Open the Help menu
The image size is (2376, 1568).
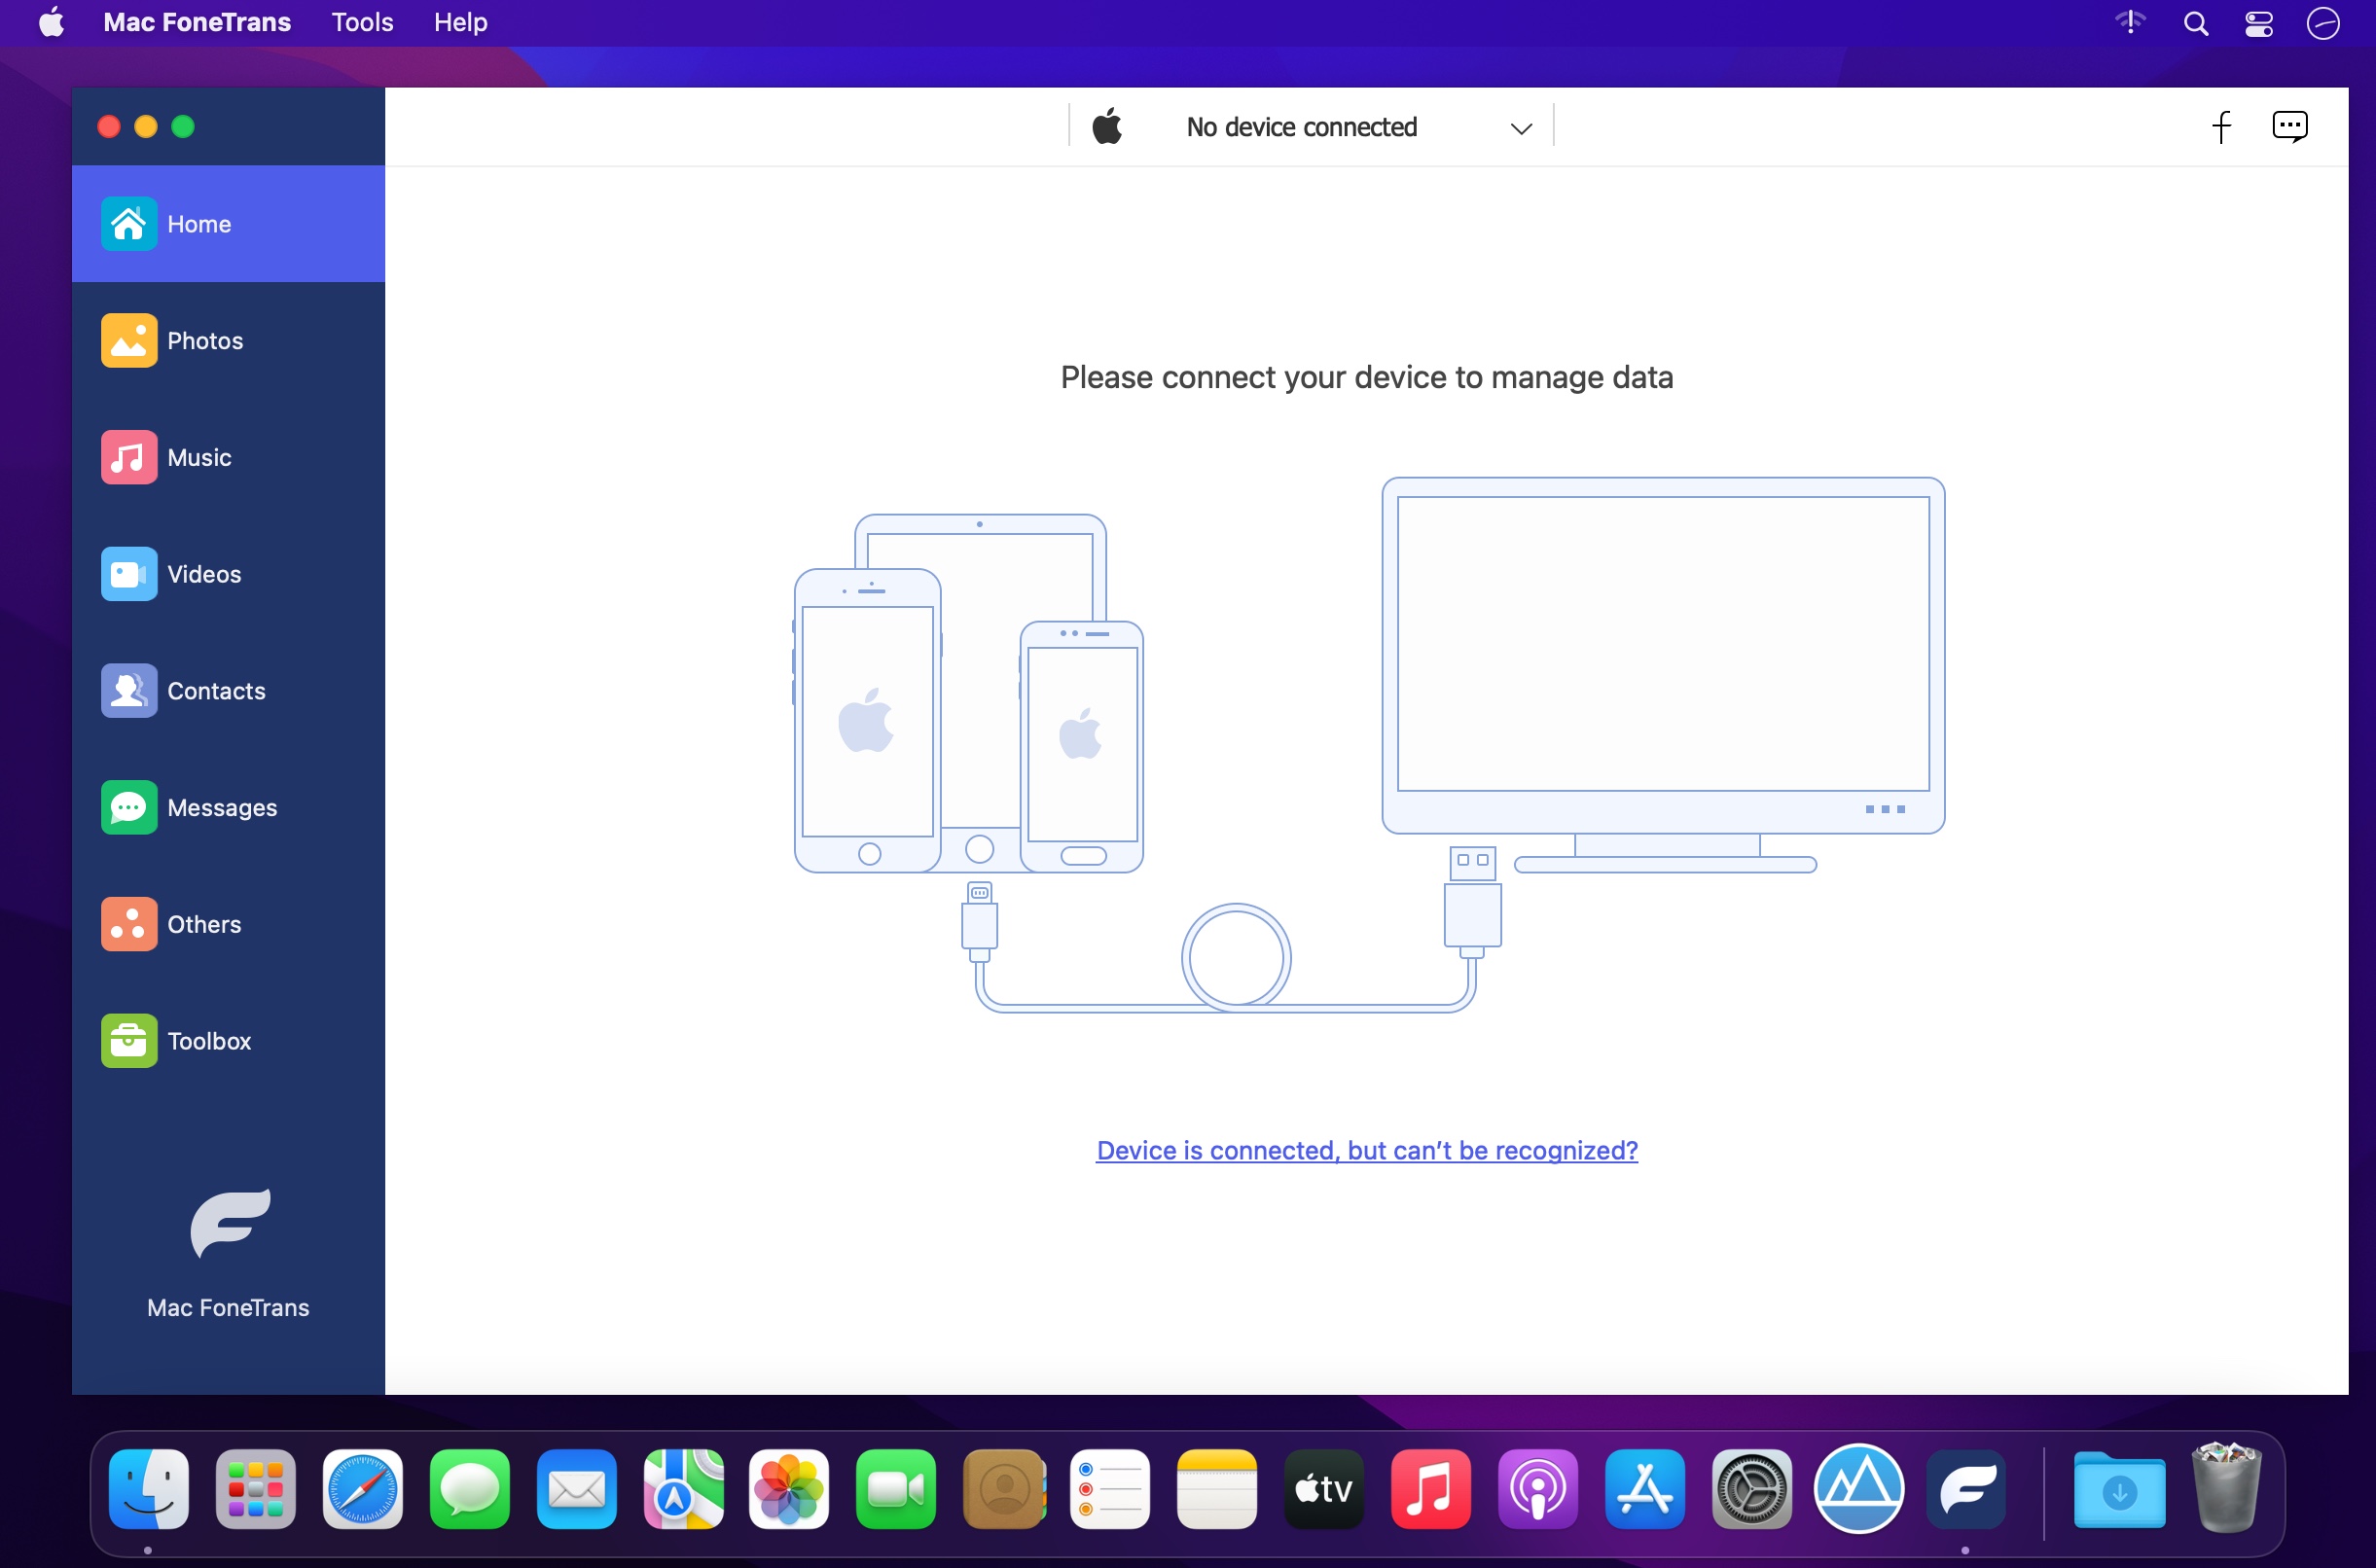[461, 22]
